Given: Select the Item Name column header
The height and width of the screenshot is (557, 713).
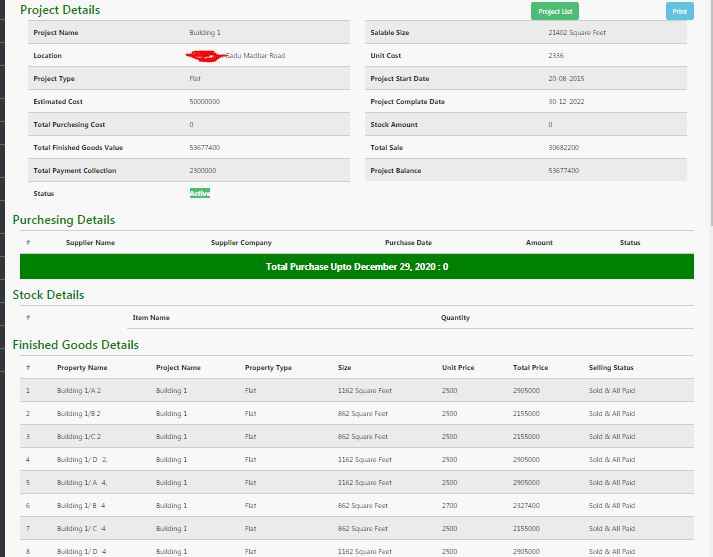Looking at the screenshot, I should [x=151, y=318].
